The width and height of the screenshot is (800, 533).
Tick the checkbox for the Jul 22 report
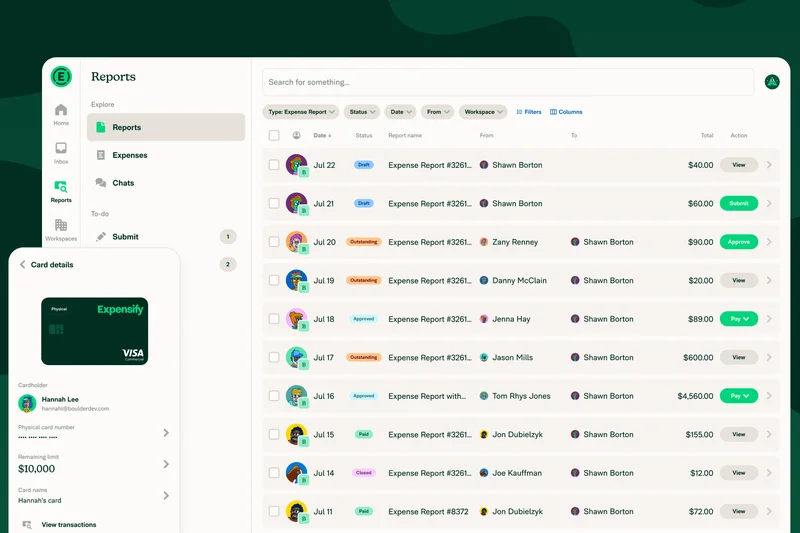(274, 165)
